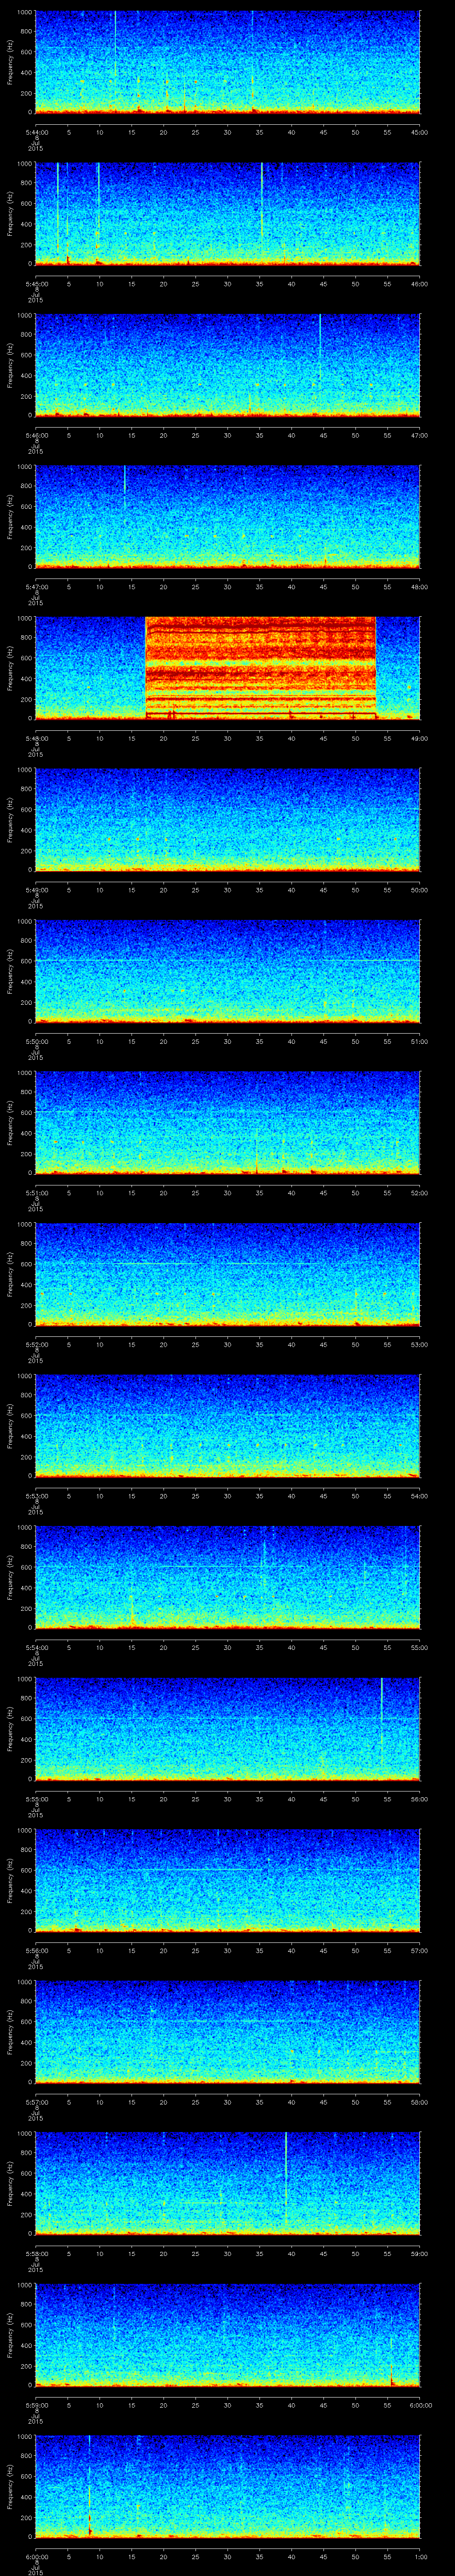
Task: Click the '58:00' end time label
Action: 420,2101
